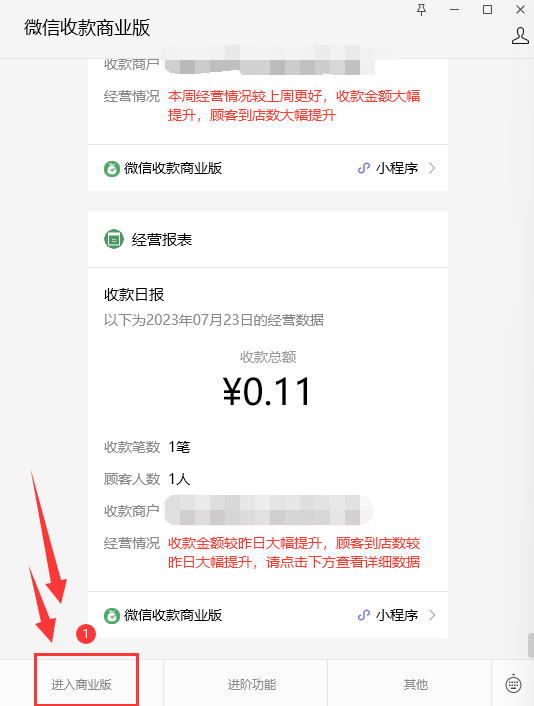Image resolution: width=534 pixels, height=706 pixels.
Task: Click the 收款日报 heading
Action: tap(134, 294)
